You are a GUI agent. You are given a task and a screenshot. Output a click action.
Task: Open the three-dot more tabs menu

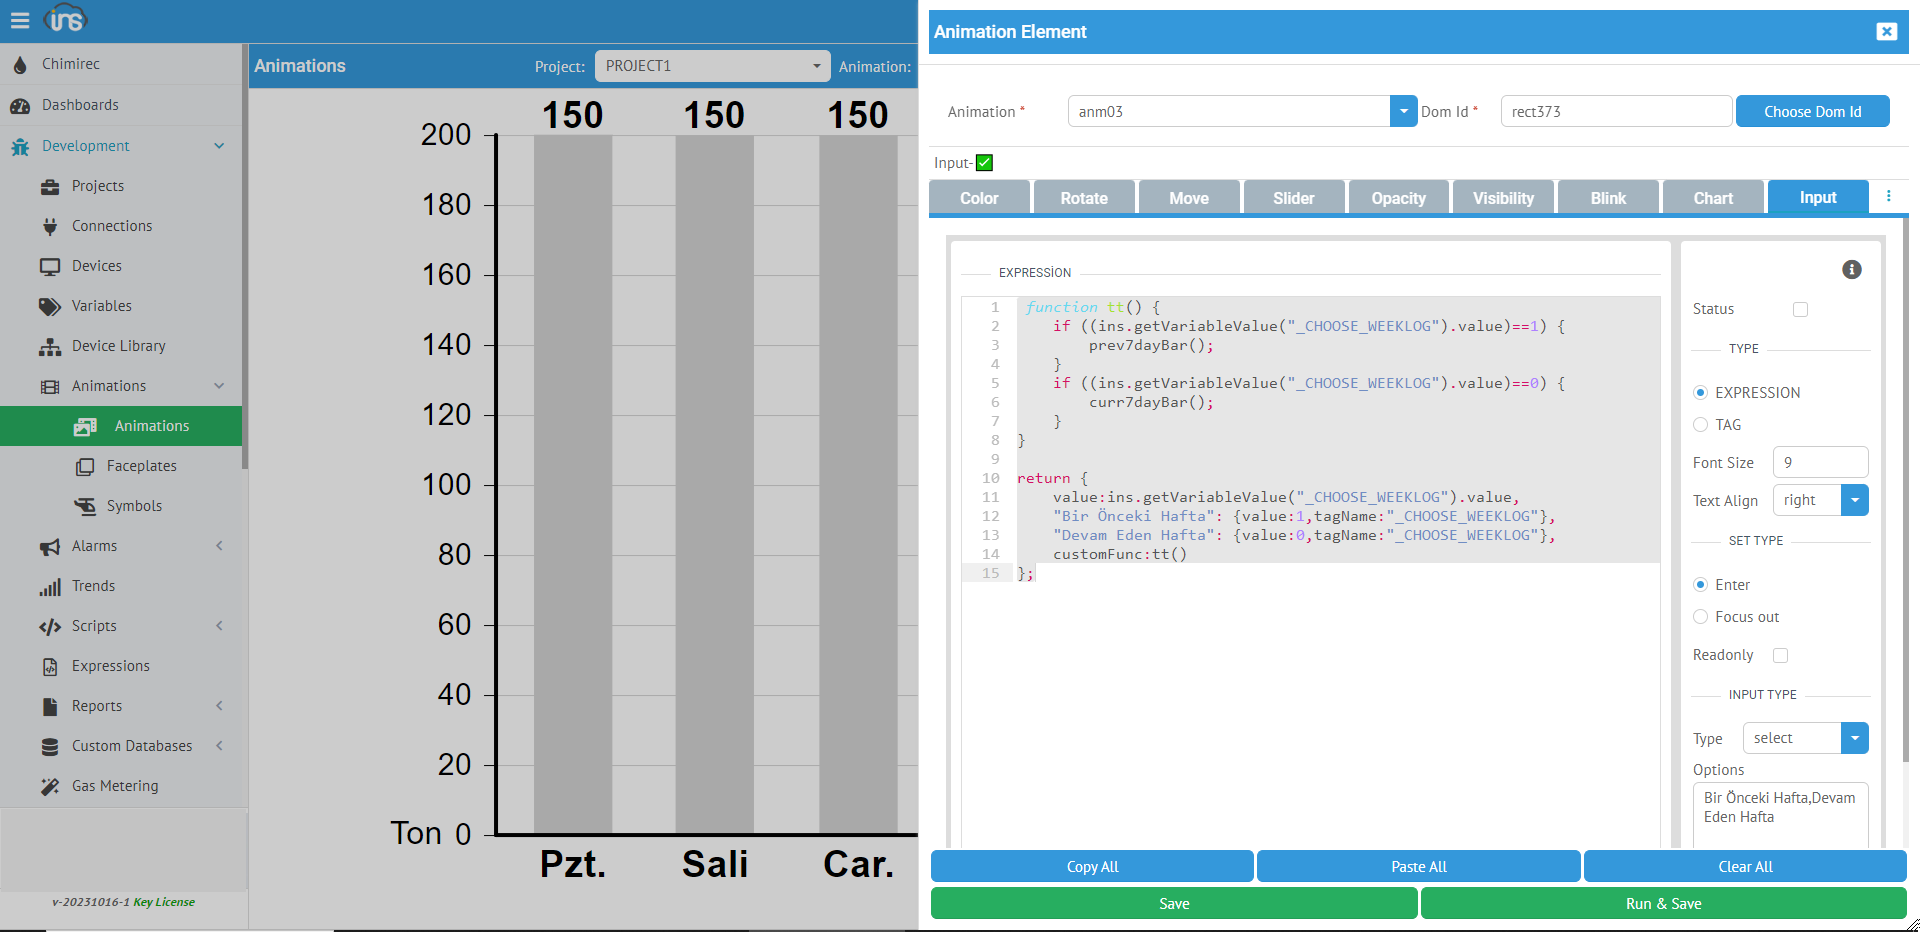(1888, 197)
